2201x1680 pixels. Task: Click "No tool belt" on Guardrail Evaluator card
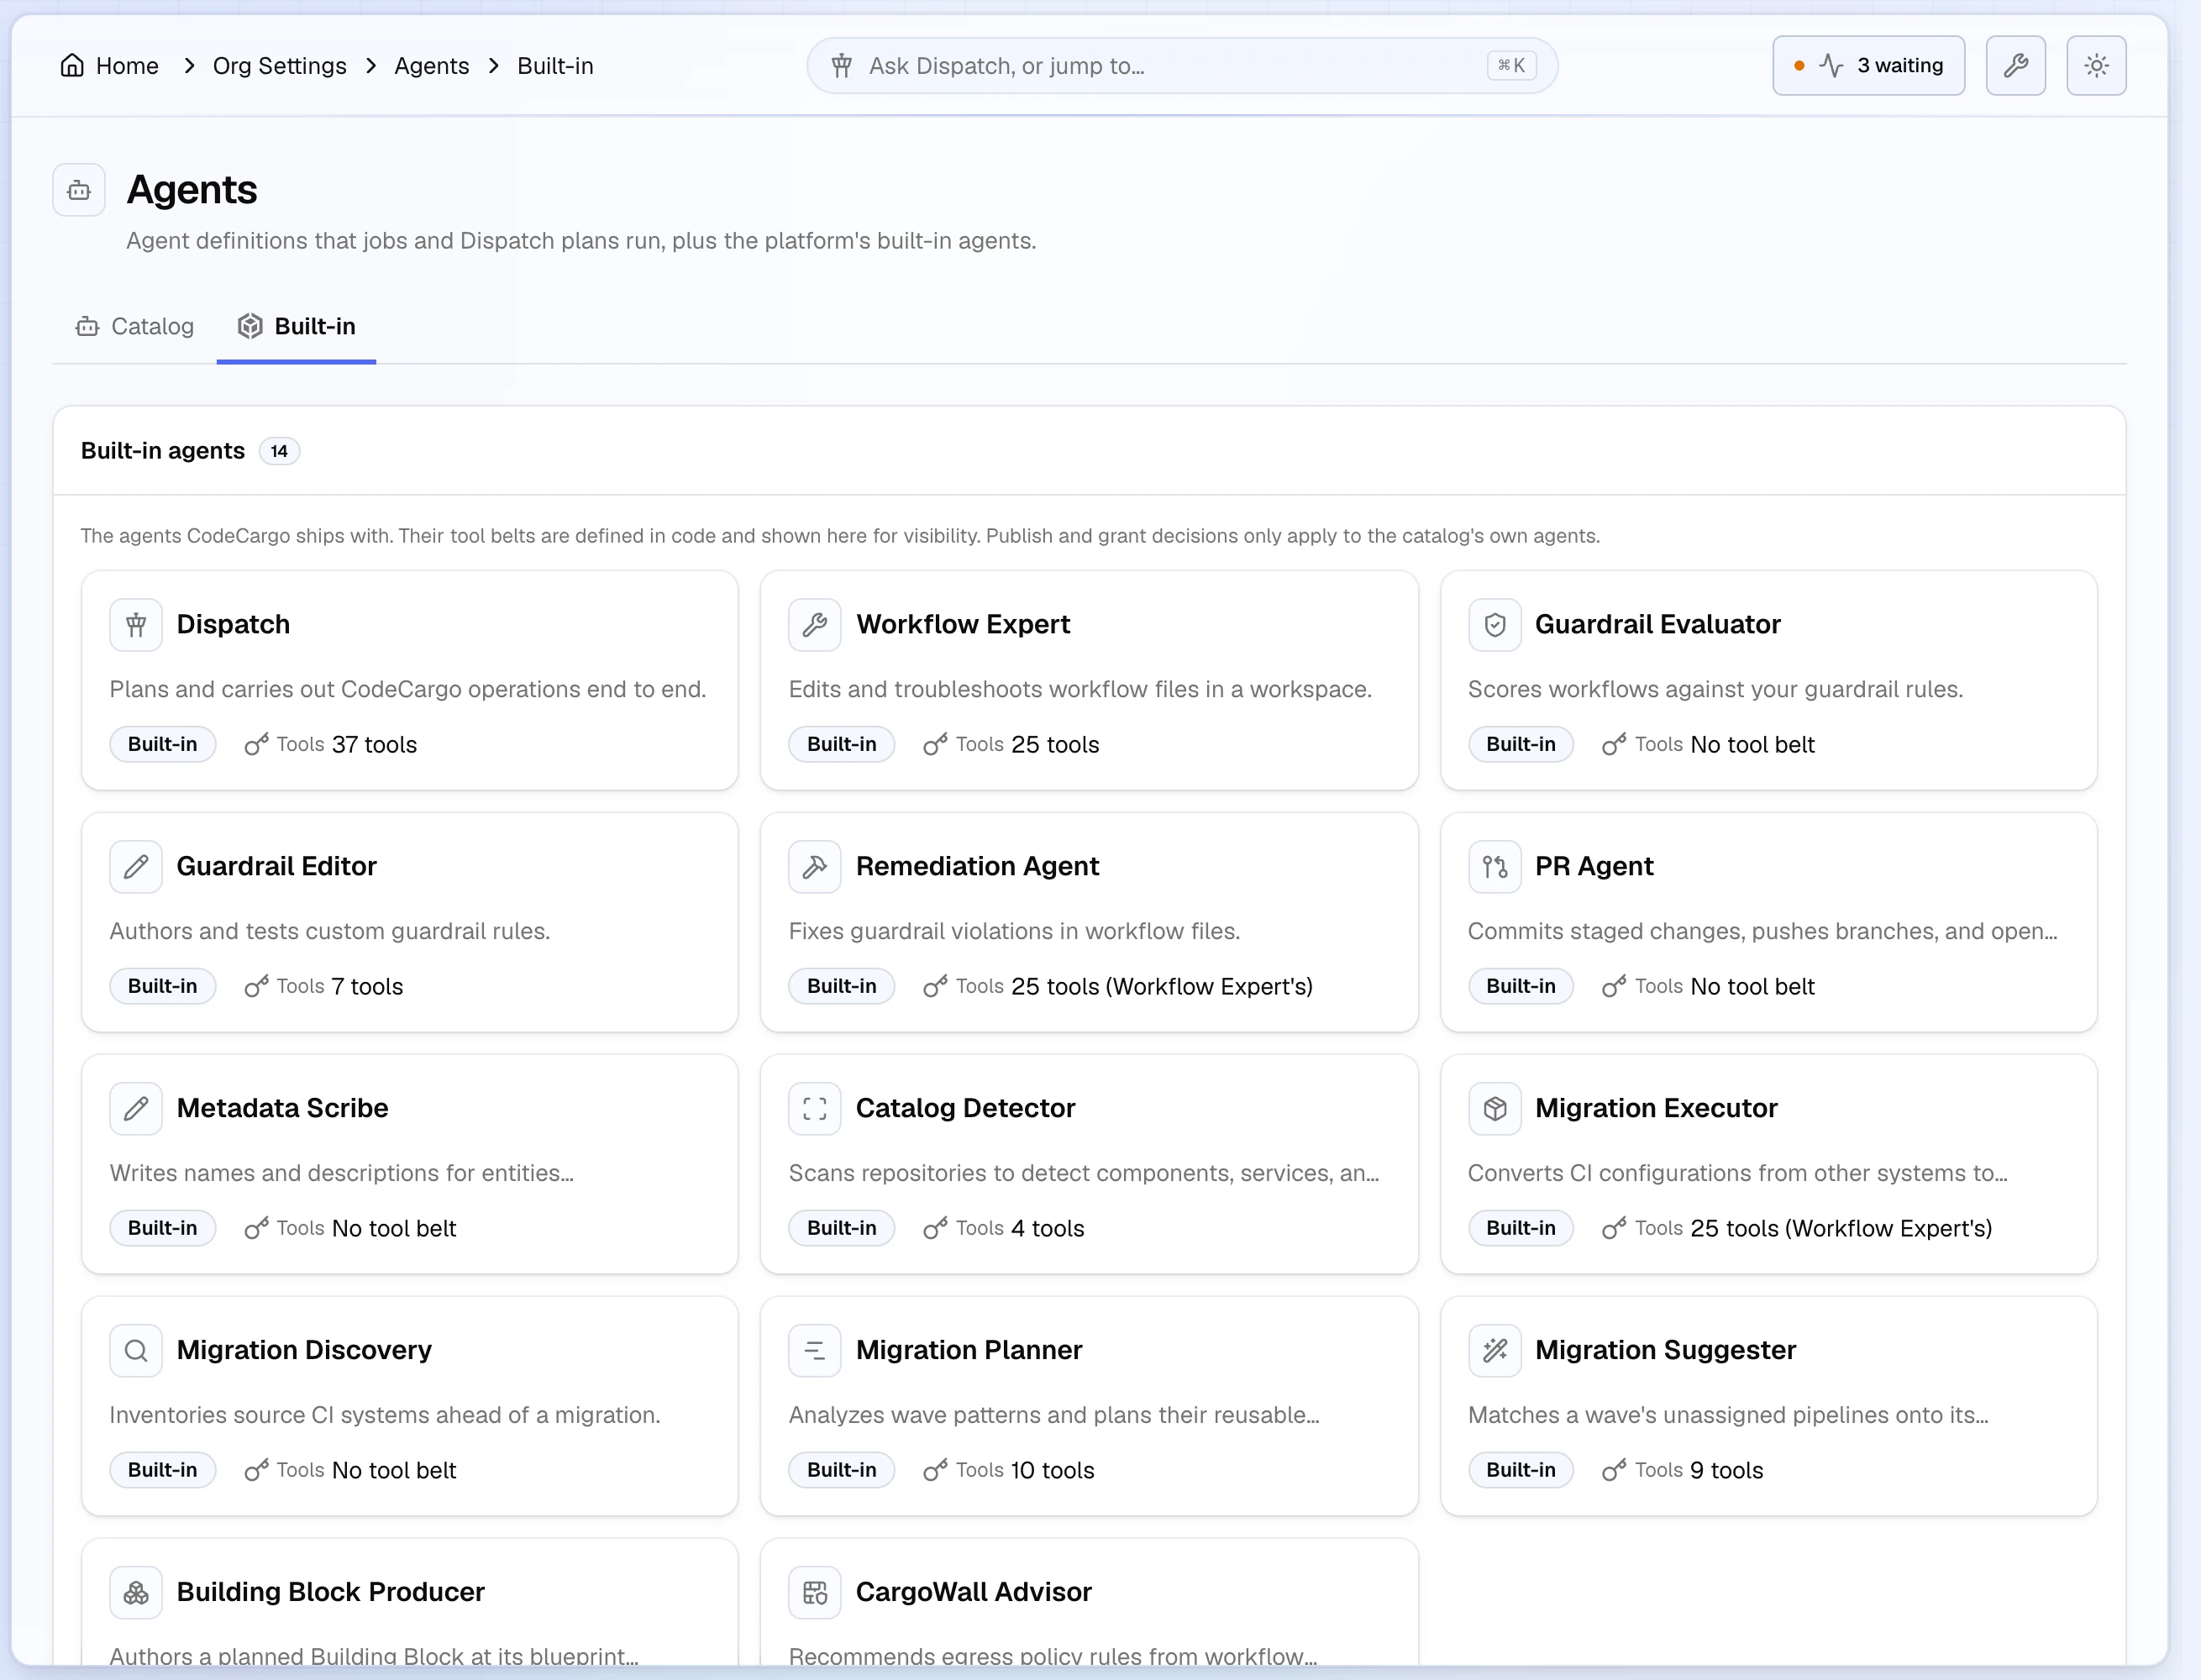1752,745
